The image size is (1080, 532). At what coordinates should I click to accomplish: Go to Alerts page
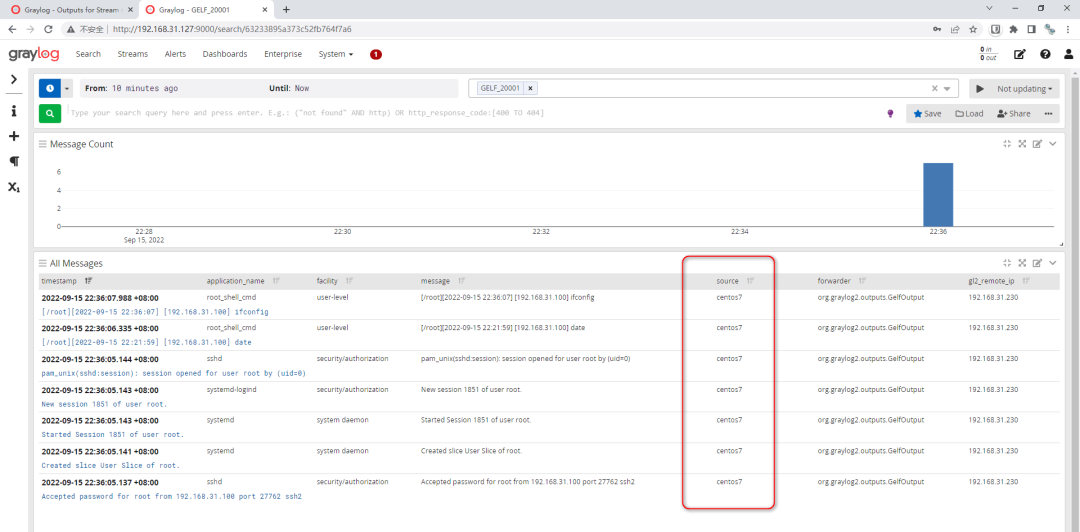pos(175,54)
